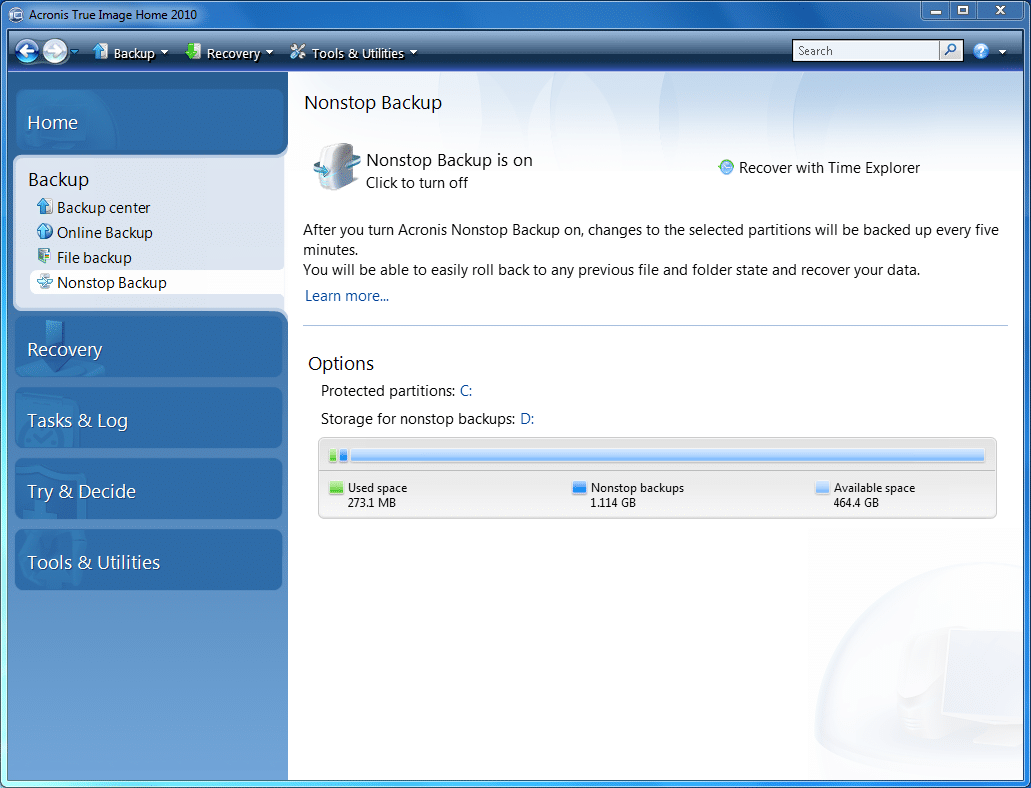The height and width of the screenshot is (788, 1031).
Task: Expand the Backup menu dropdown arrow
Action: tap(164, 53)
